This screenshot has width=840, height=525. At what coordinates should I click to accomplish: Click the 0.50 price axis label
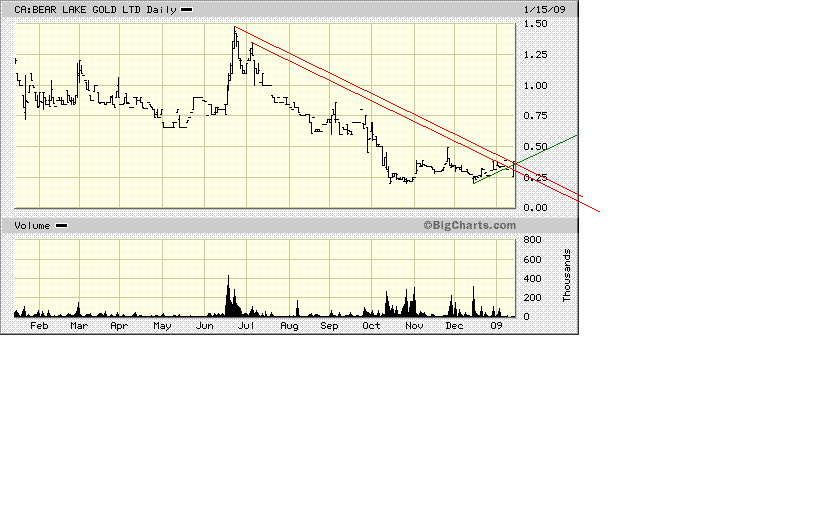(536, 147)
